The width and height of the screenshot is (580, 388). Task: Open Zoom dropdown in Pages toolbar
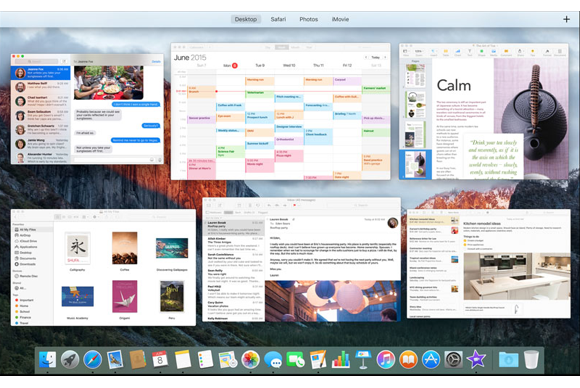pos(418,53)
